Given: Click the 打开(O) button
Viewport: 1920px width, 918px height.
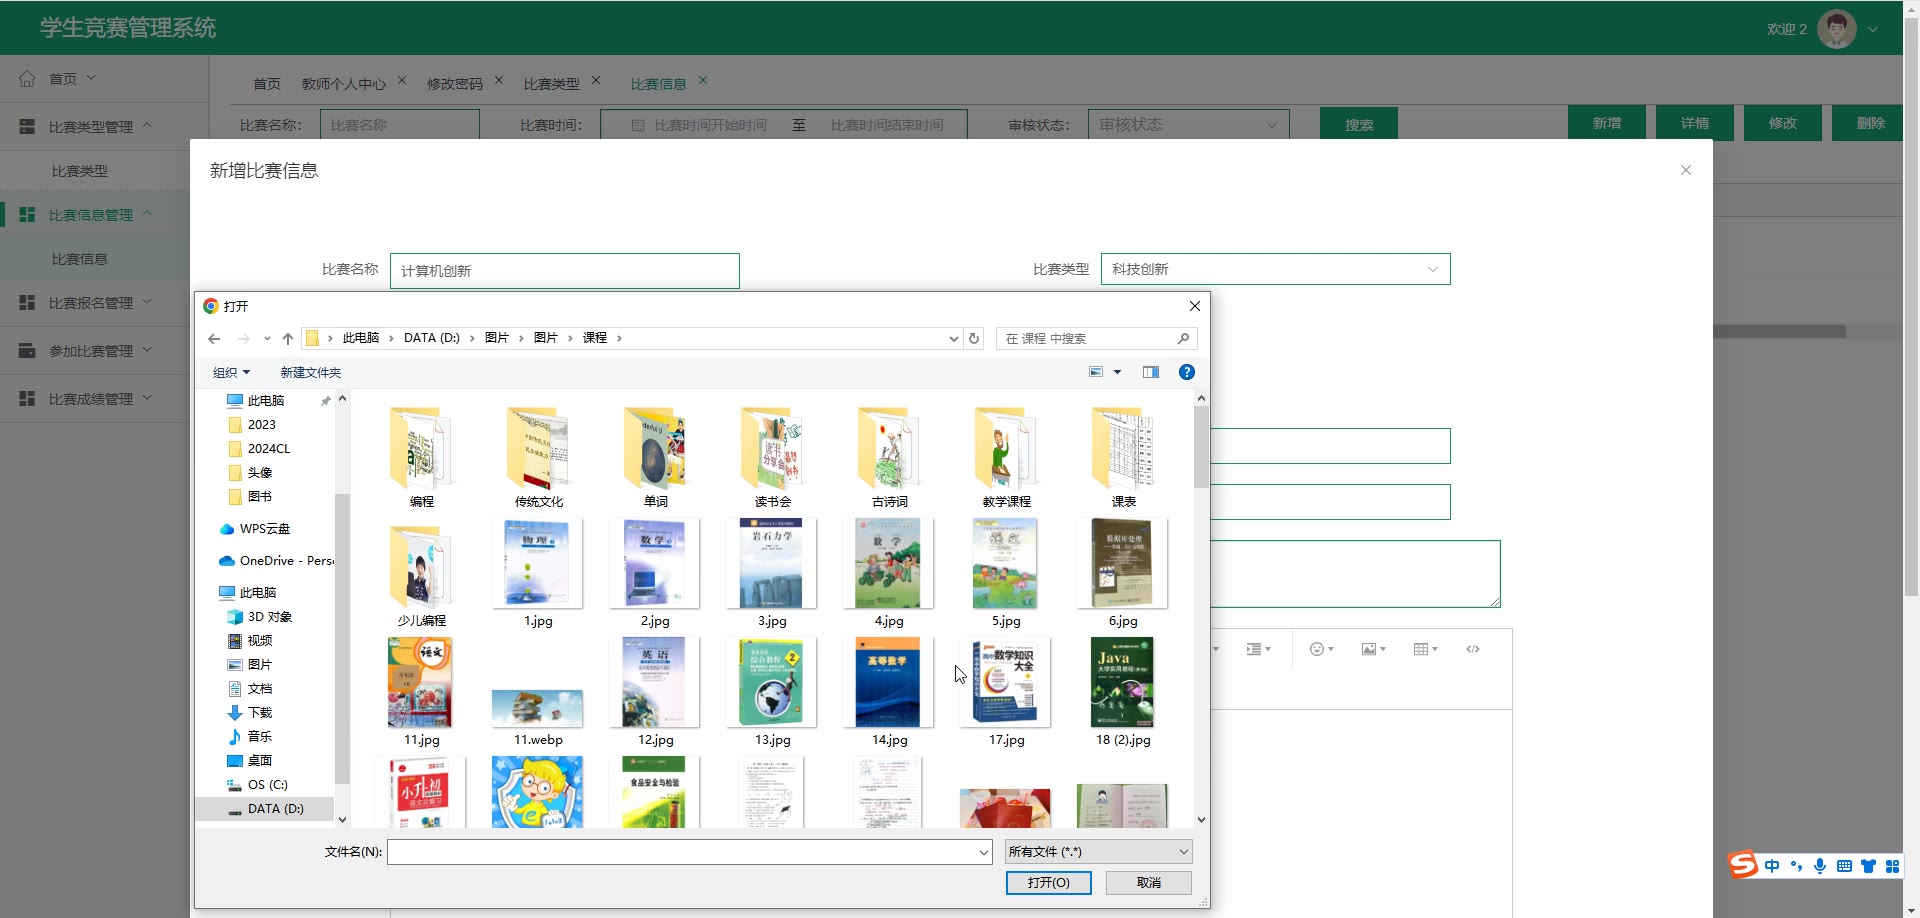Looking at the screenshot, I should [1048, 883].
